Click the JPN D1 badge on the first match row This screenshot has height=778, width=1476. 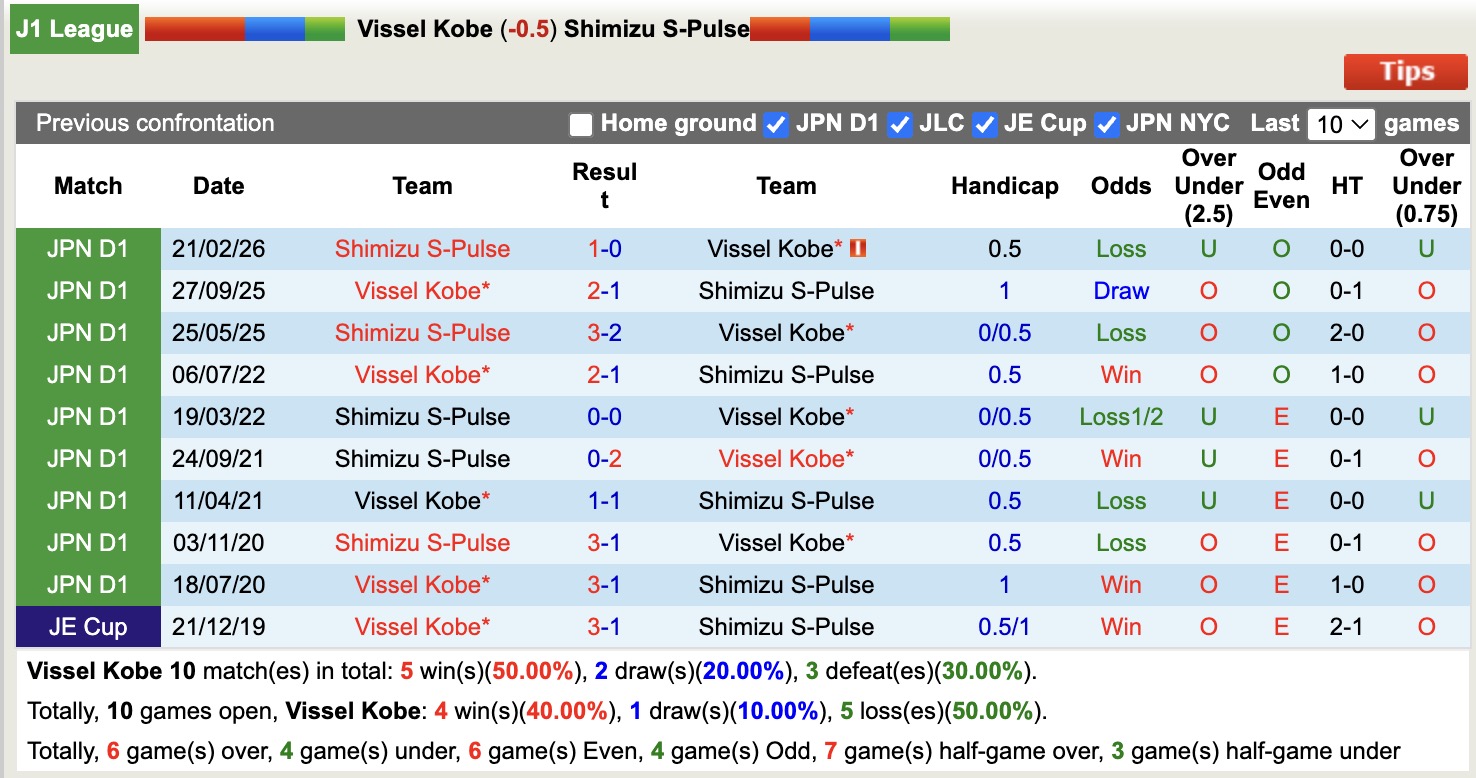tap(88, 249)
